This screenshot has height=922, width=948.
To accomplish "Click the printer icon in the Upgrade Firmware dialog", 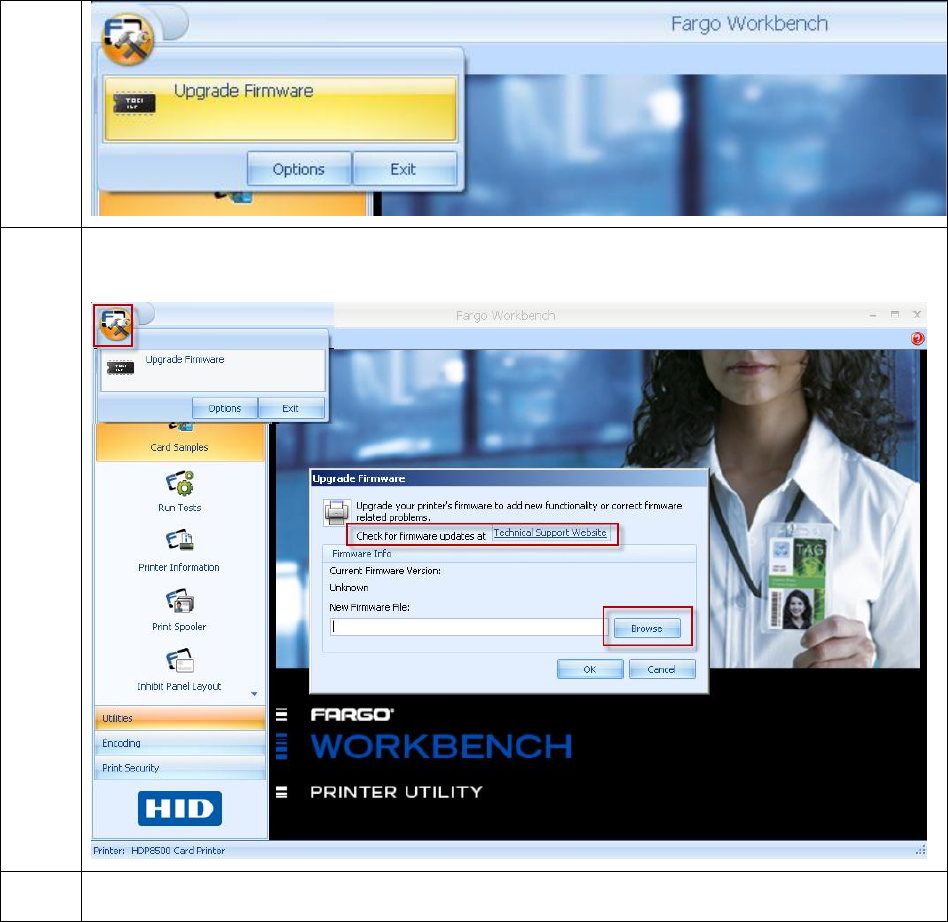I will pyautogui.click(x=336, y=512).
